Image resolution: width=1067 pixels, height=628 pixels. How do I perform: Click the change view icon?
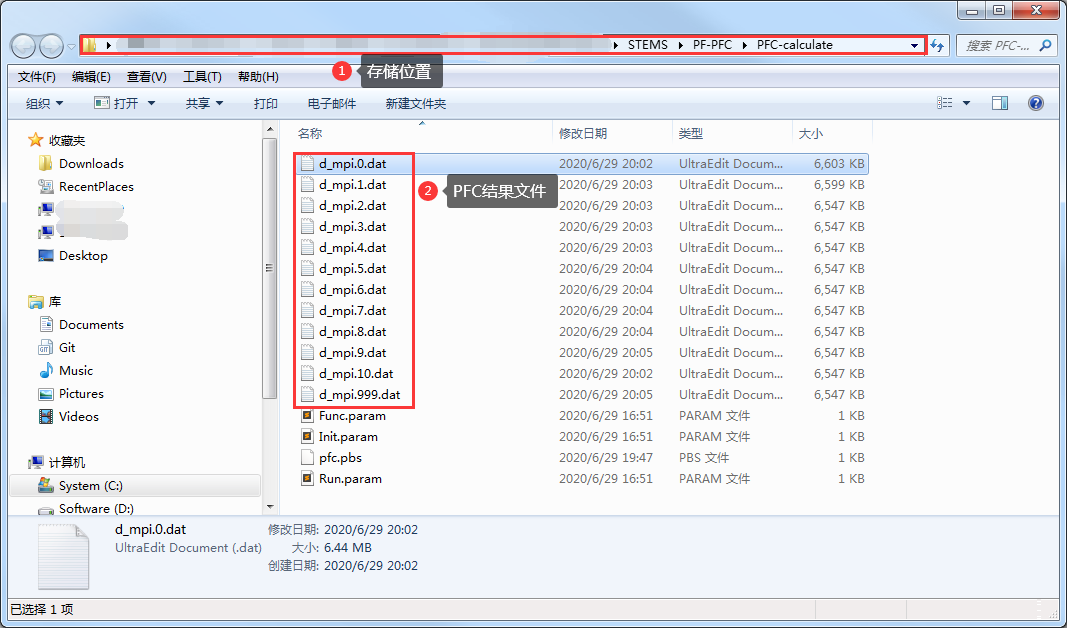[x=945, y=103]
